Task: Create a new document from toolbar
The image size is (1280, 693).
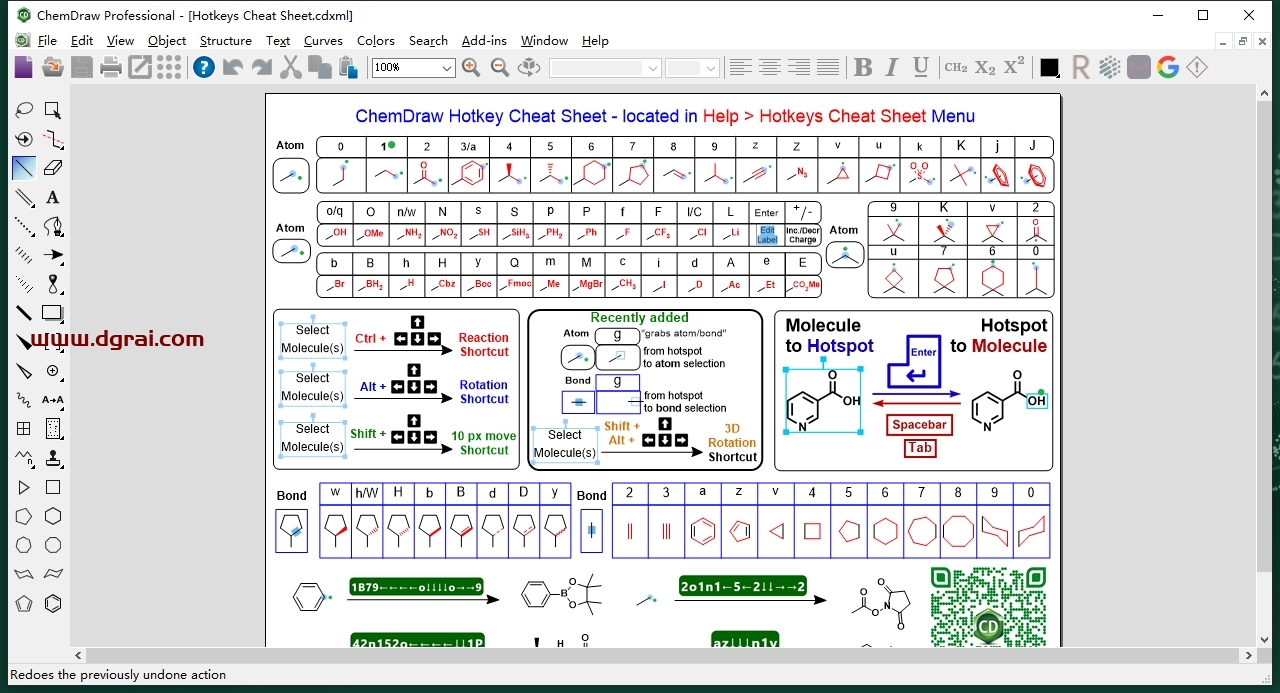Action: click(23, 67)
